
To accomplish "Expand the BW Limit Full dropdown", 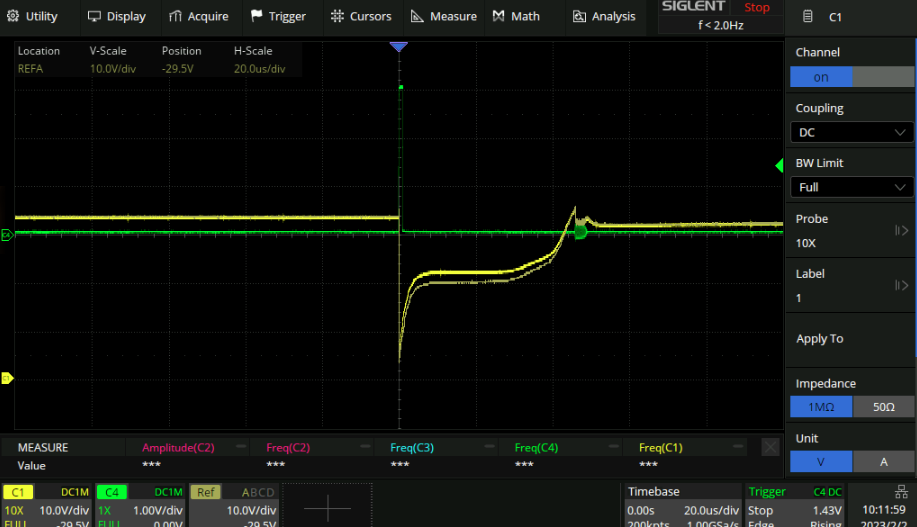I will tap(851, 187).
